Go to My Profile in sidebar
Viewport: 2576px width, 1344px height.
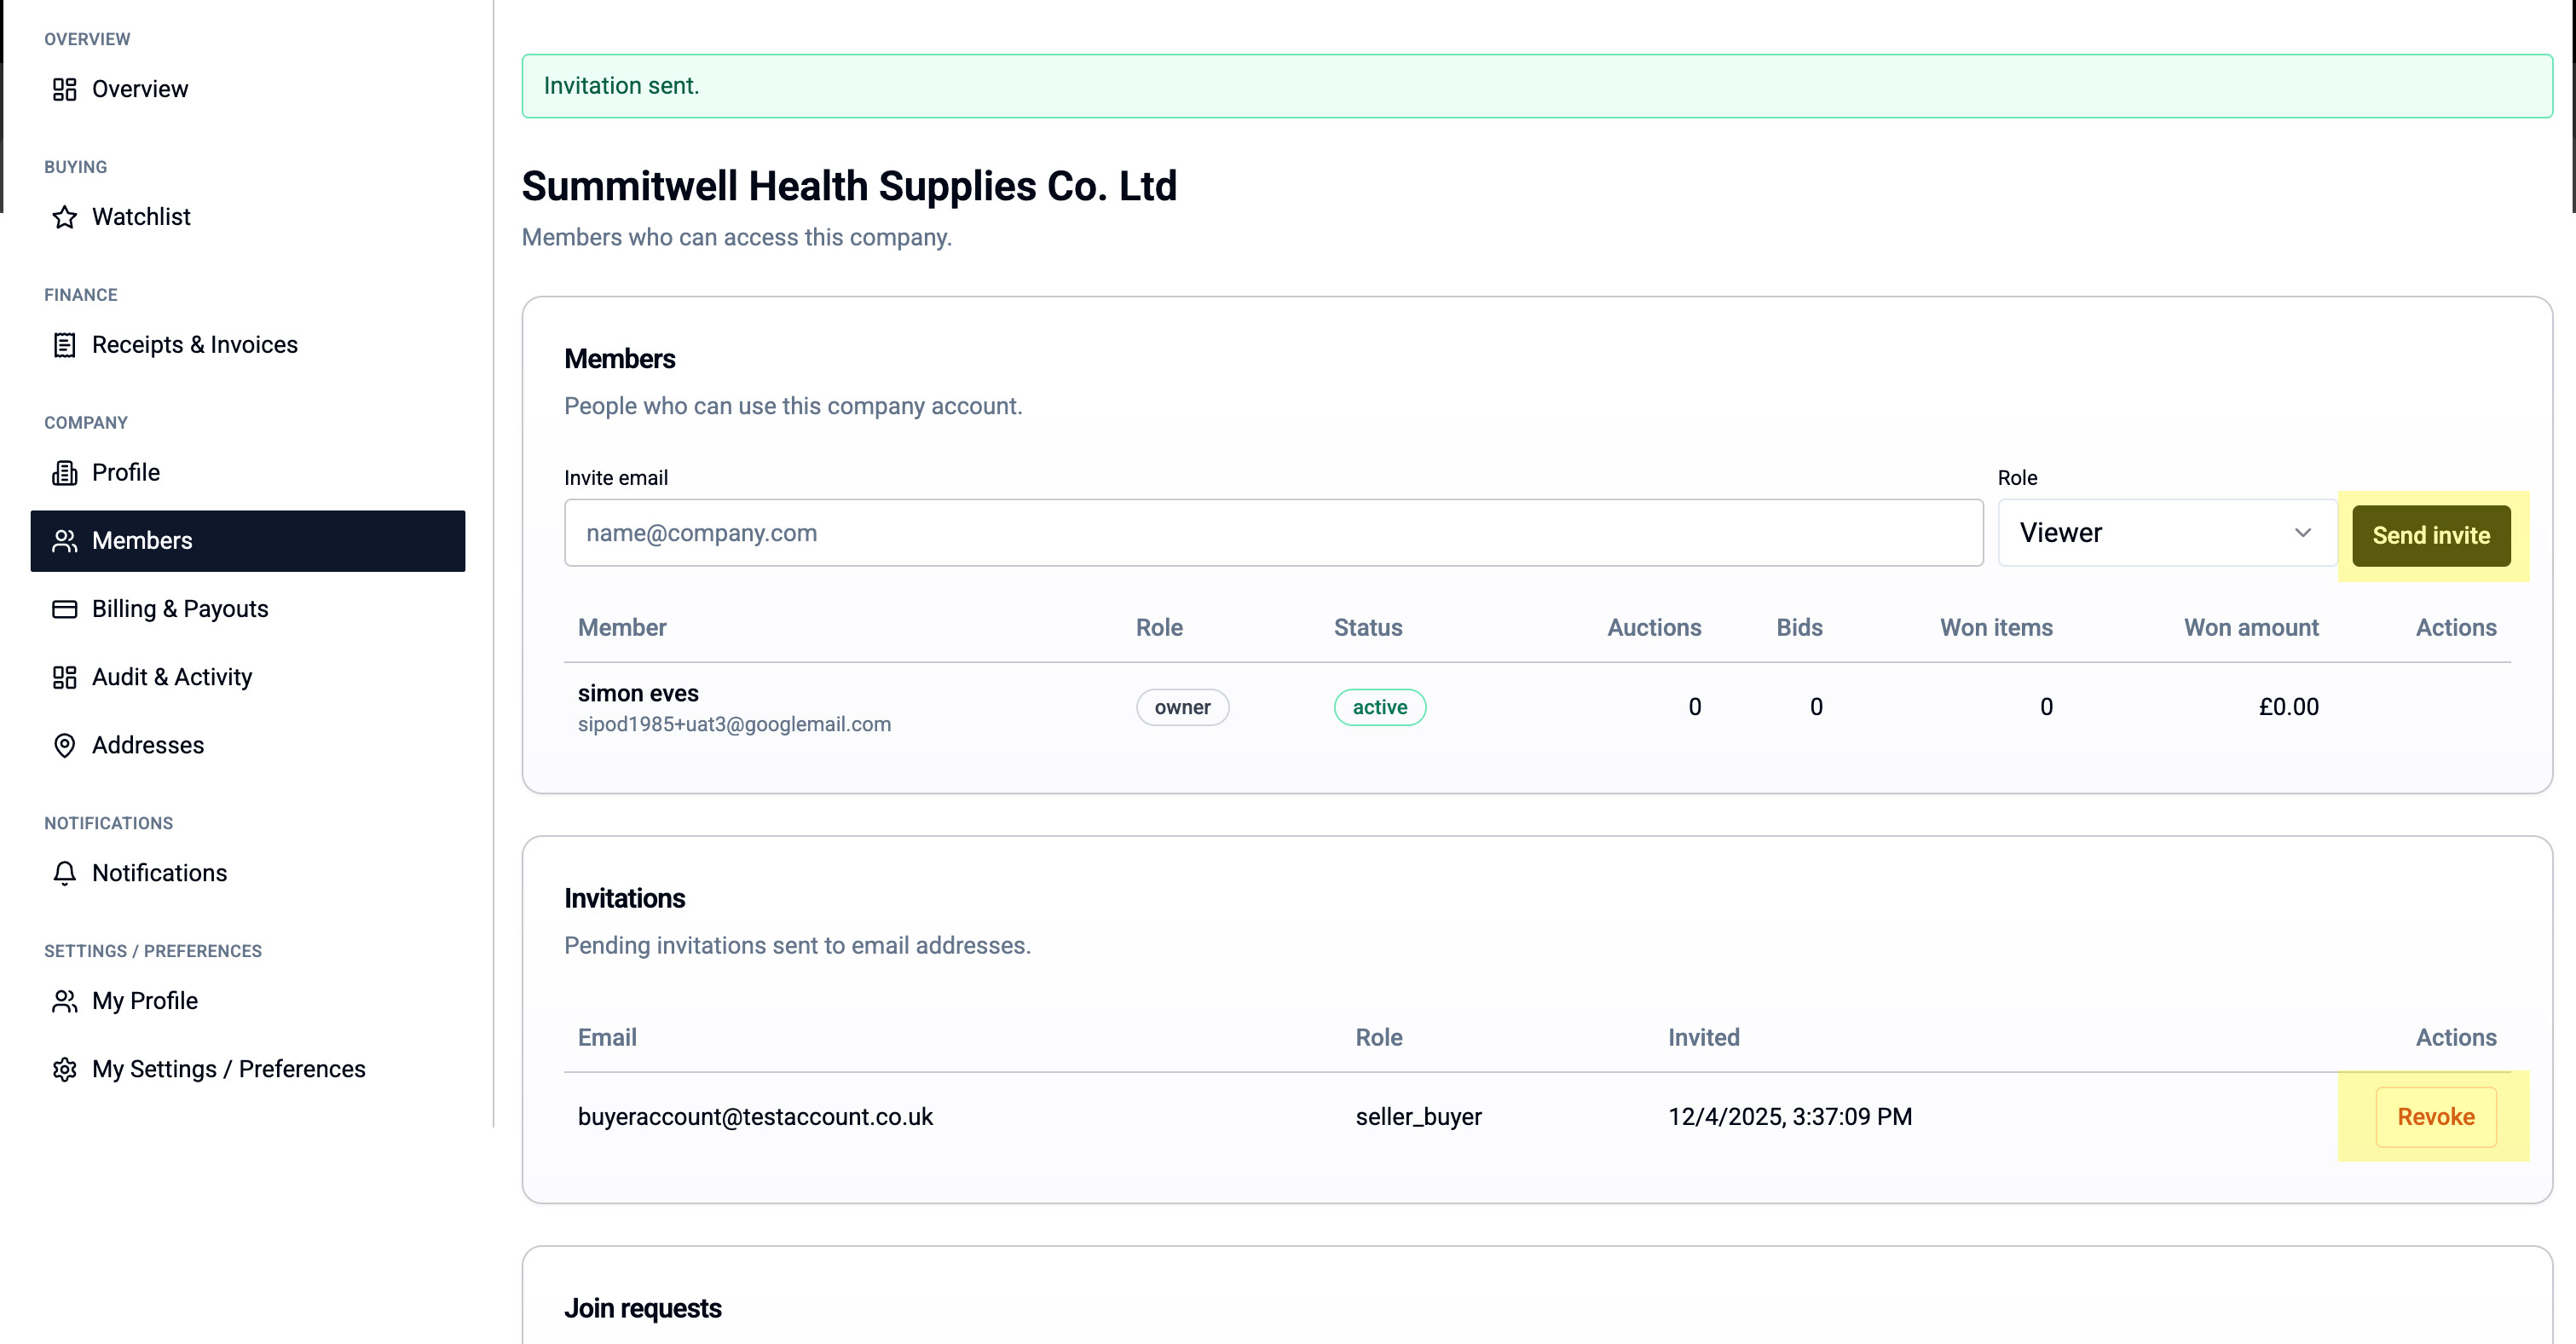click(145, 1001)
